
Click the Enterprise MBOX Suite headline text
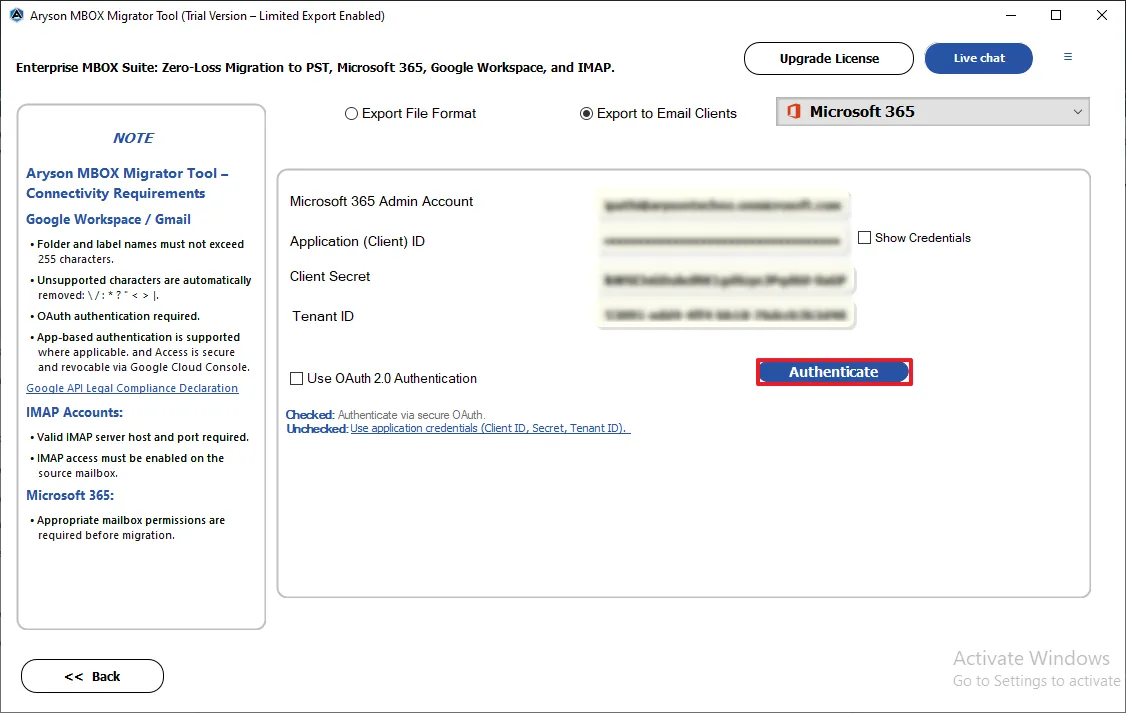(x=315, y=67)
